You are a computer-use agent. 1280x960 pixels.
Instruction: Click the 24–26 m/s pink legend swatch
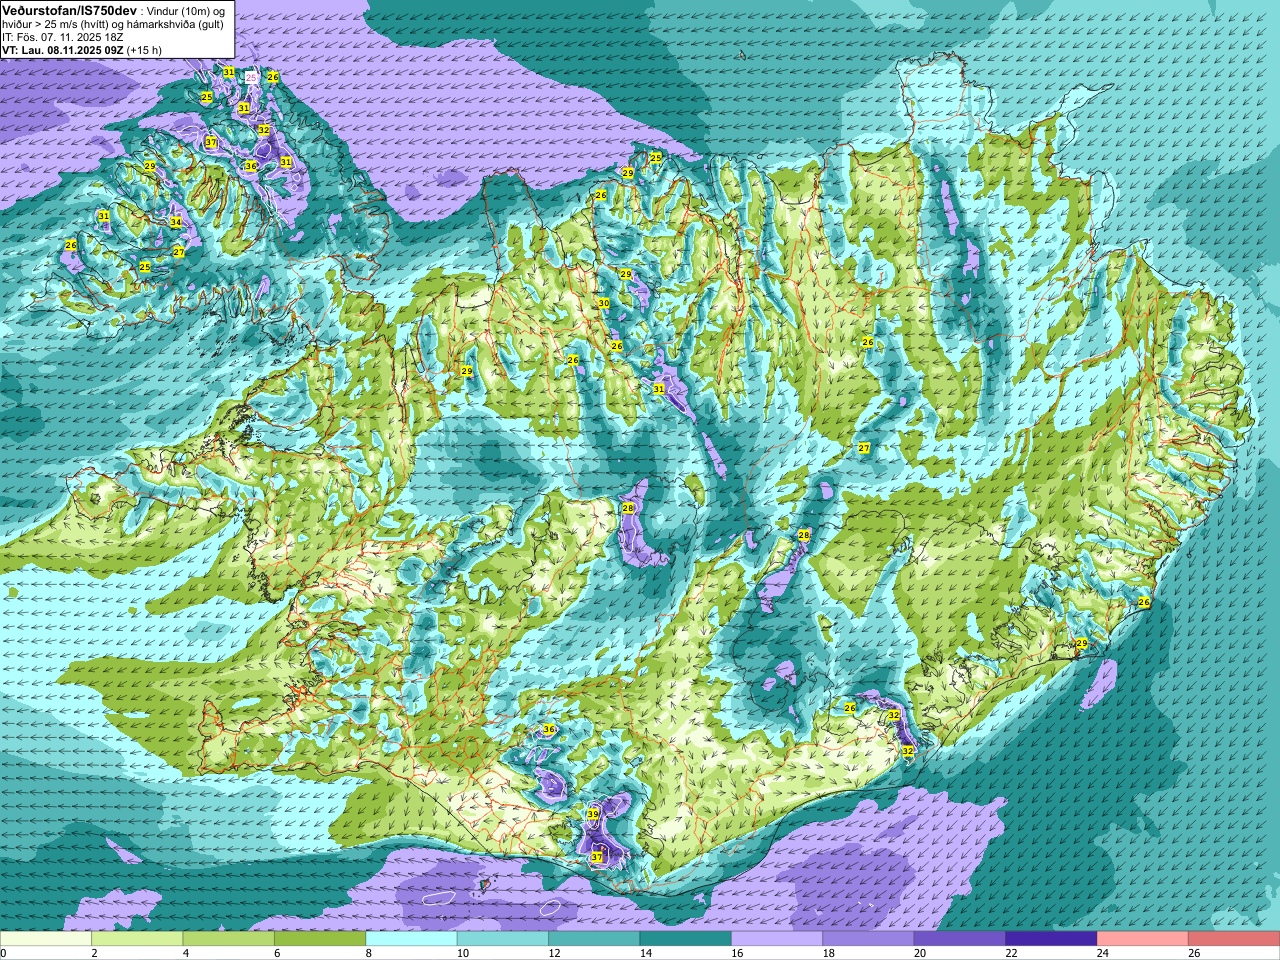point(1143,939)
